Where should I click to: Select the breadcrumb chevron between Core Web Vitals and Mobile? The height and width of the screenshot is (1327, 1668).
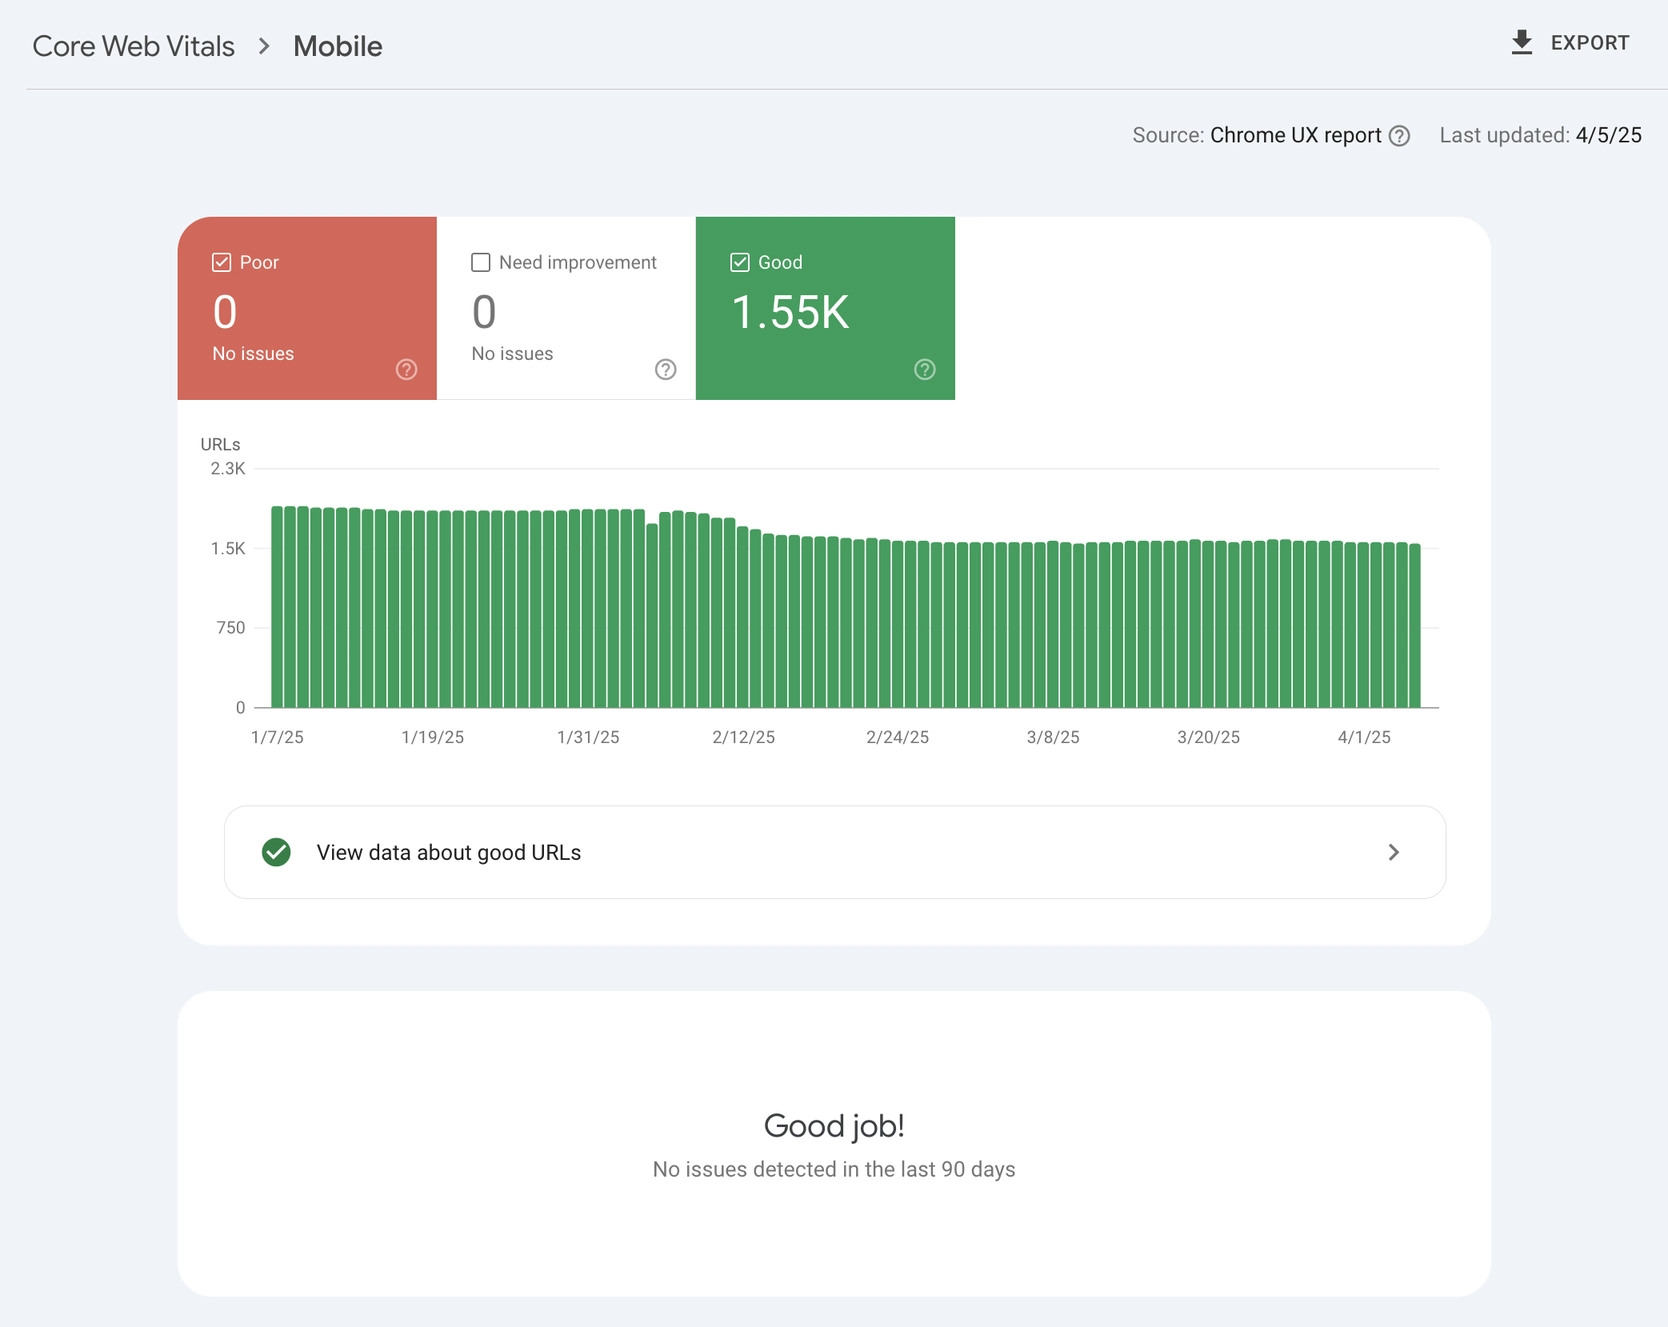(x=263, y=46)
